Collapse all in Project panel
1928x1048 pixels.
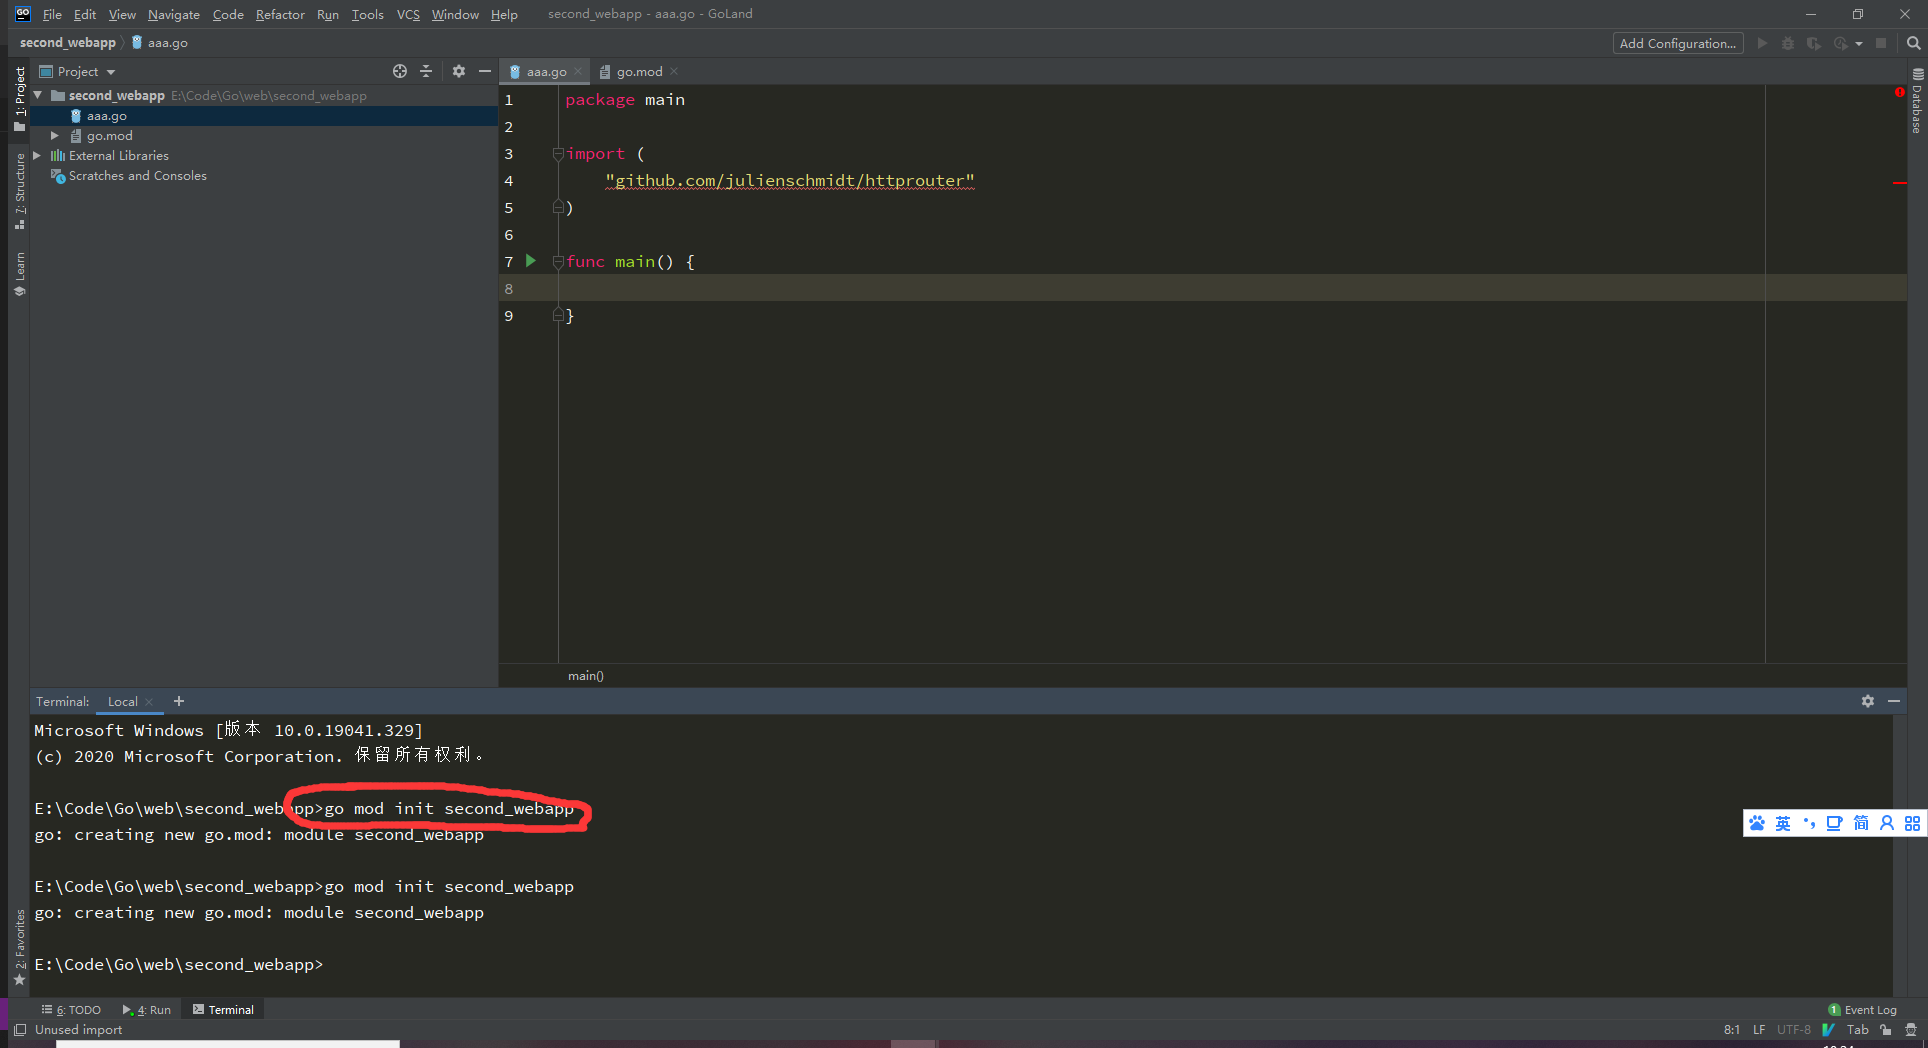click(426, 71)
